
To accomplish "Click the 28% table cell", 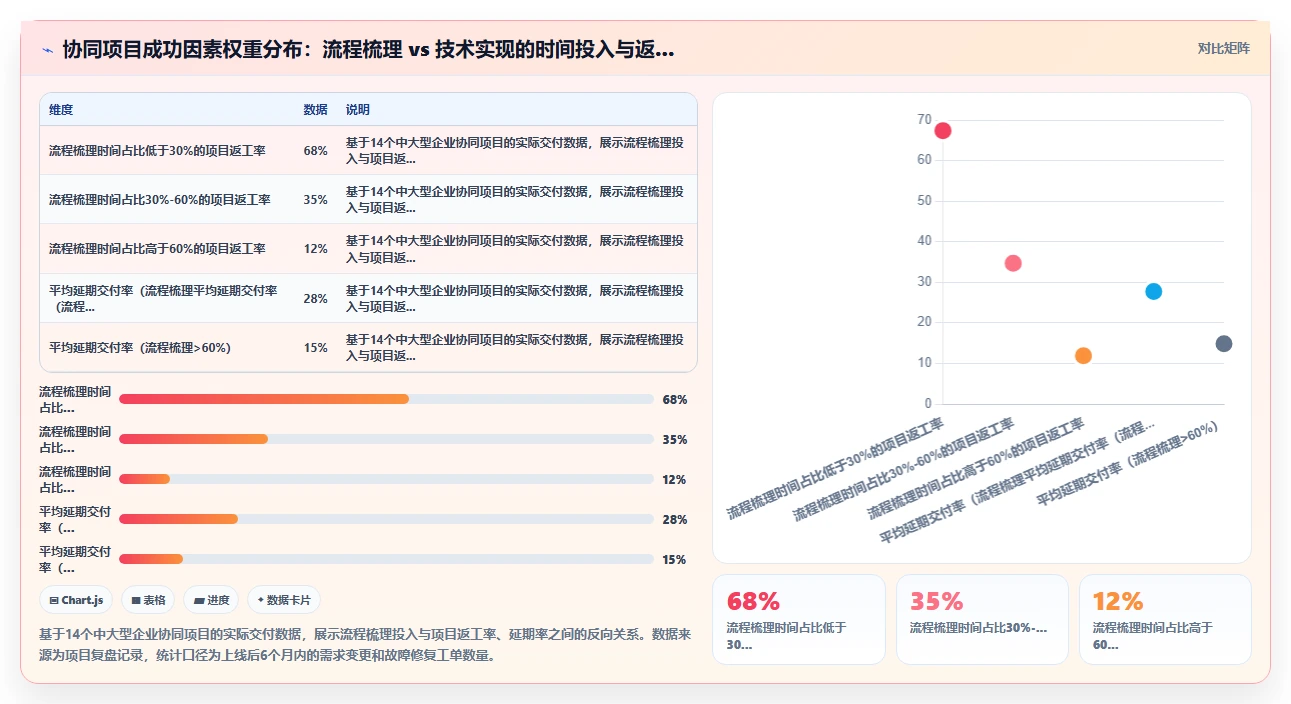I will pos(315,298).
